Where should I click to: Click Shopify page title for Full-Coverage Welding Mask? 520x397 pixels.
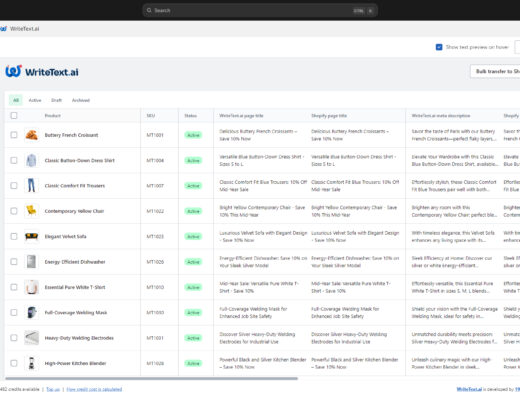(345, 312)
